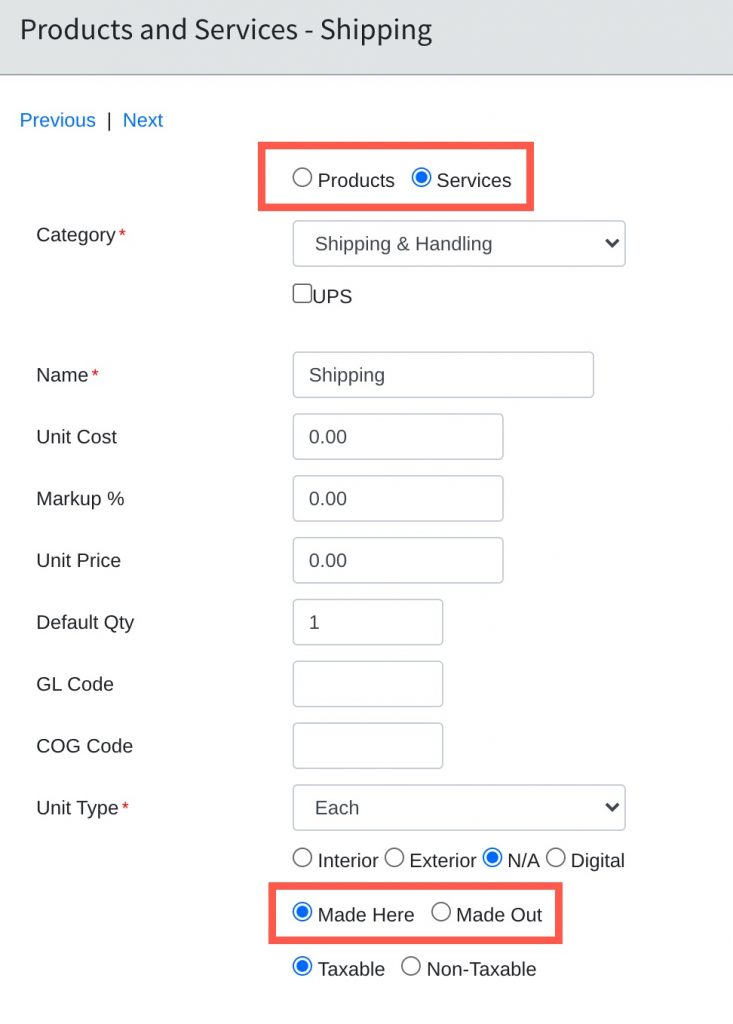Click the Markup % field
The image size is (733, 1024).
(397, 498)
